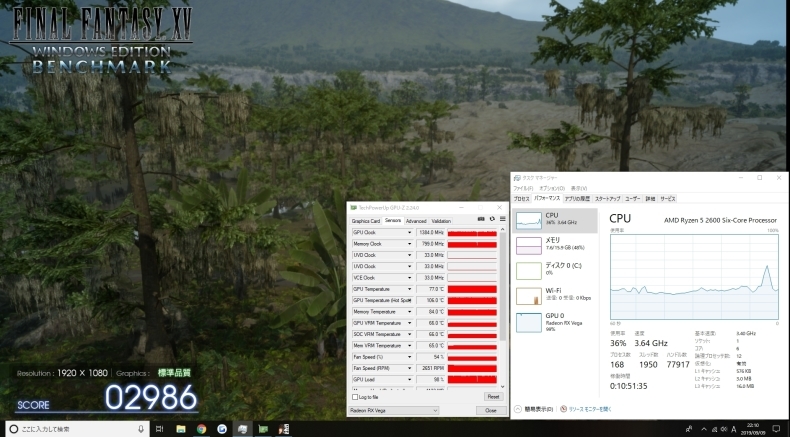
Task: Open GPU-Z hamburger menu icon
Action: [x=502, y=219]
